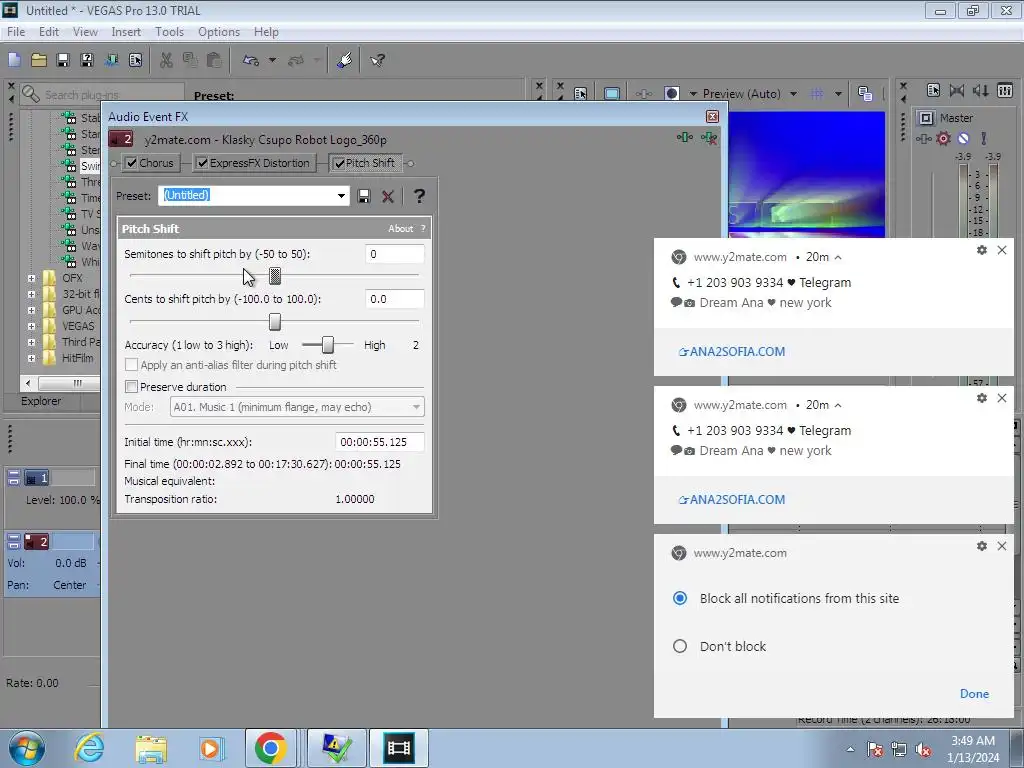1024x768 pixels.
Task: Toggle the ExpressFX Distortion checkbox
Action: coord(202,163)
